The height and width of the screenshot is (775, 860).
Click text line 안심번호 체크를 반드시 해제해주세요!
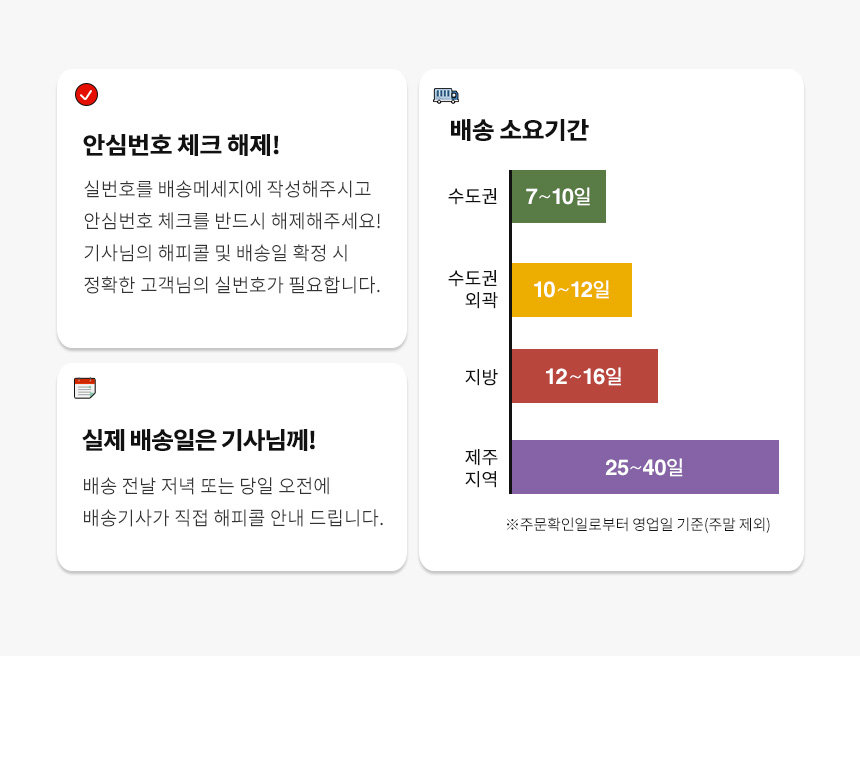[232, 221]
